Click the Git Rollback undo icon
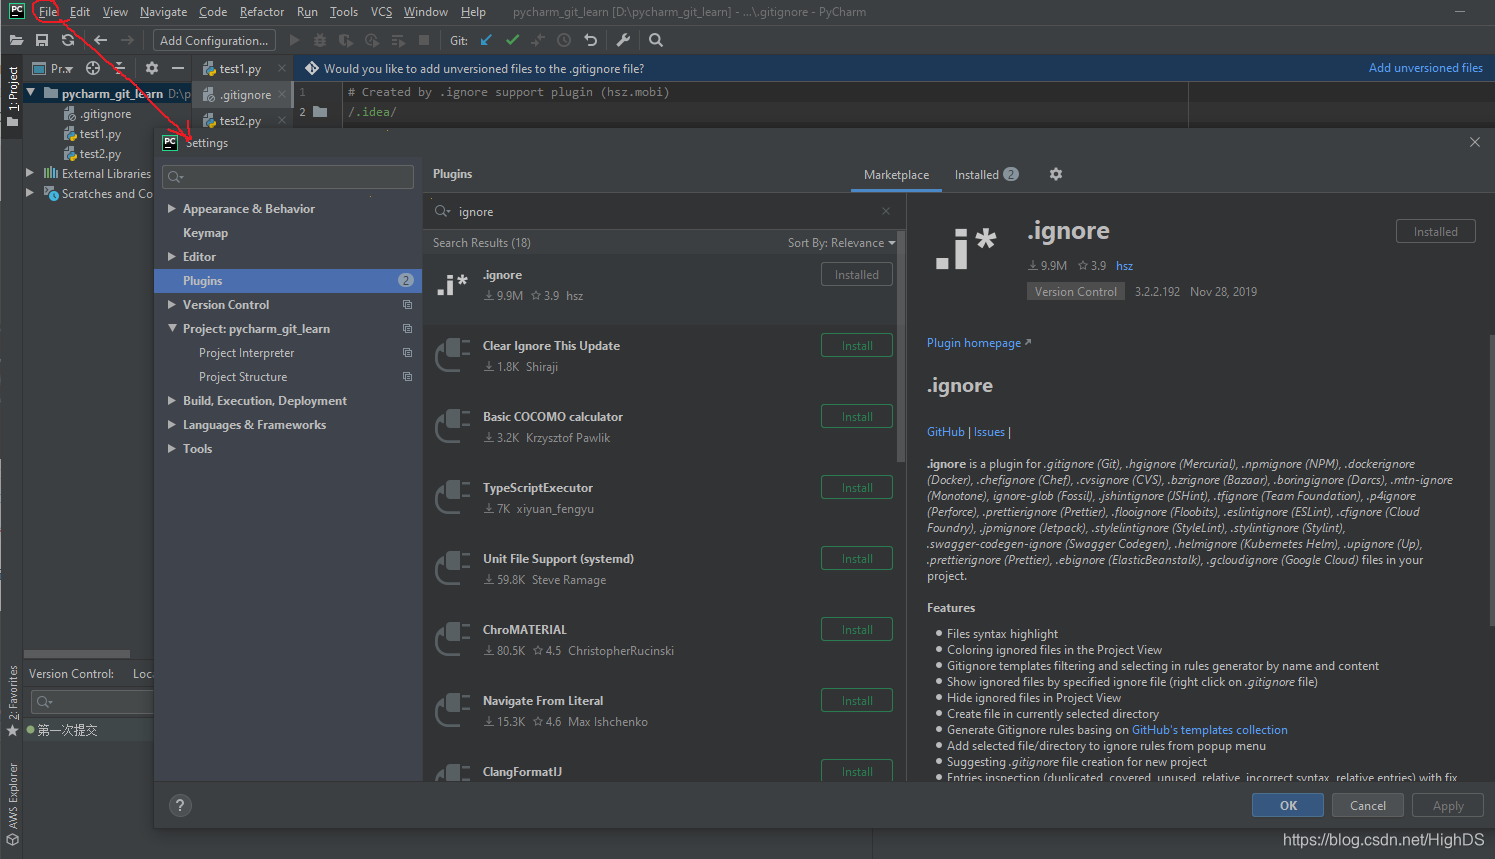Screen dimensions: 1495x859 [591, 40]
